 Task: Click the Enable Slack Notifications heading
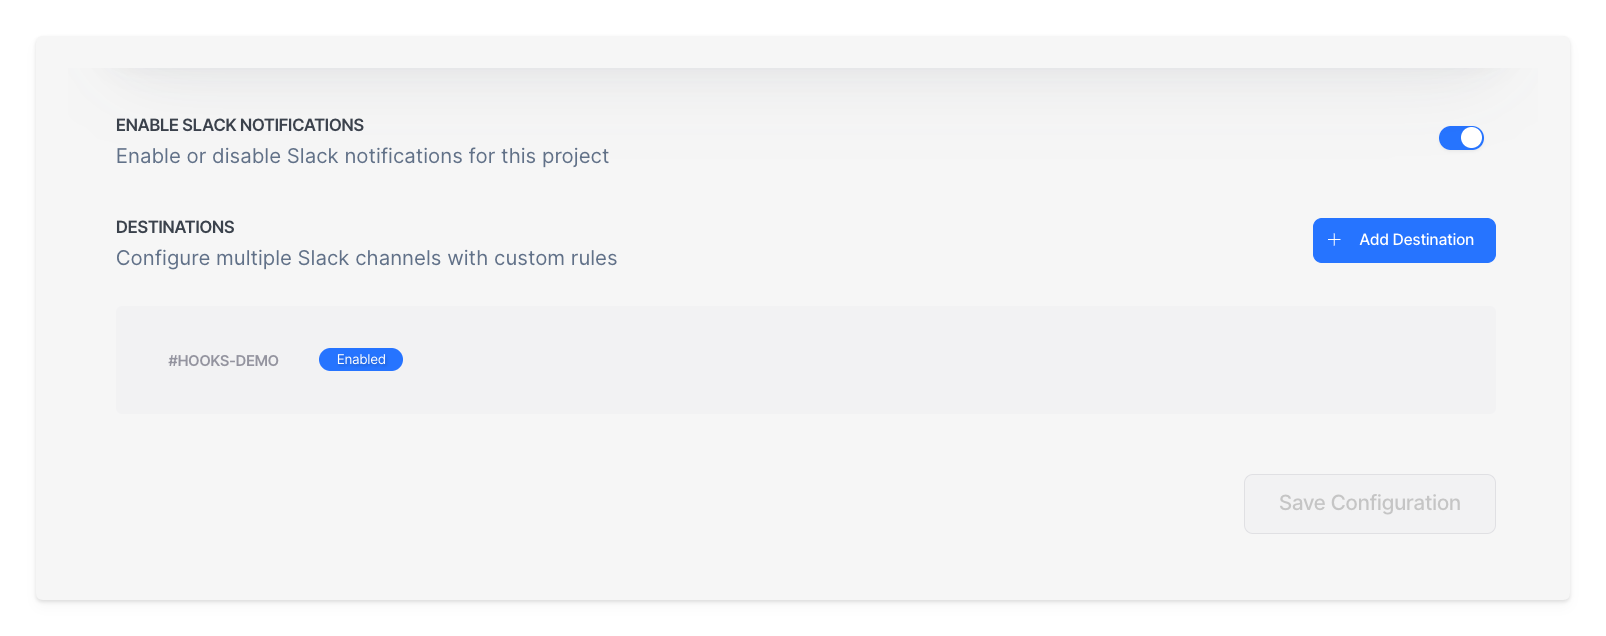pyautogui.click(x=240, y=125)
